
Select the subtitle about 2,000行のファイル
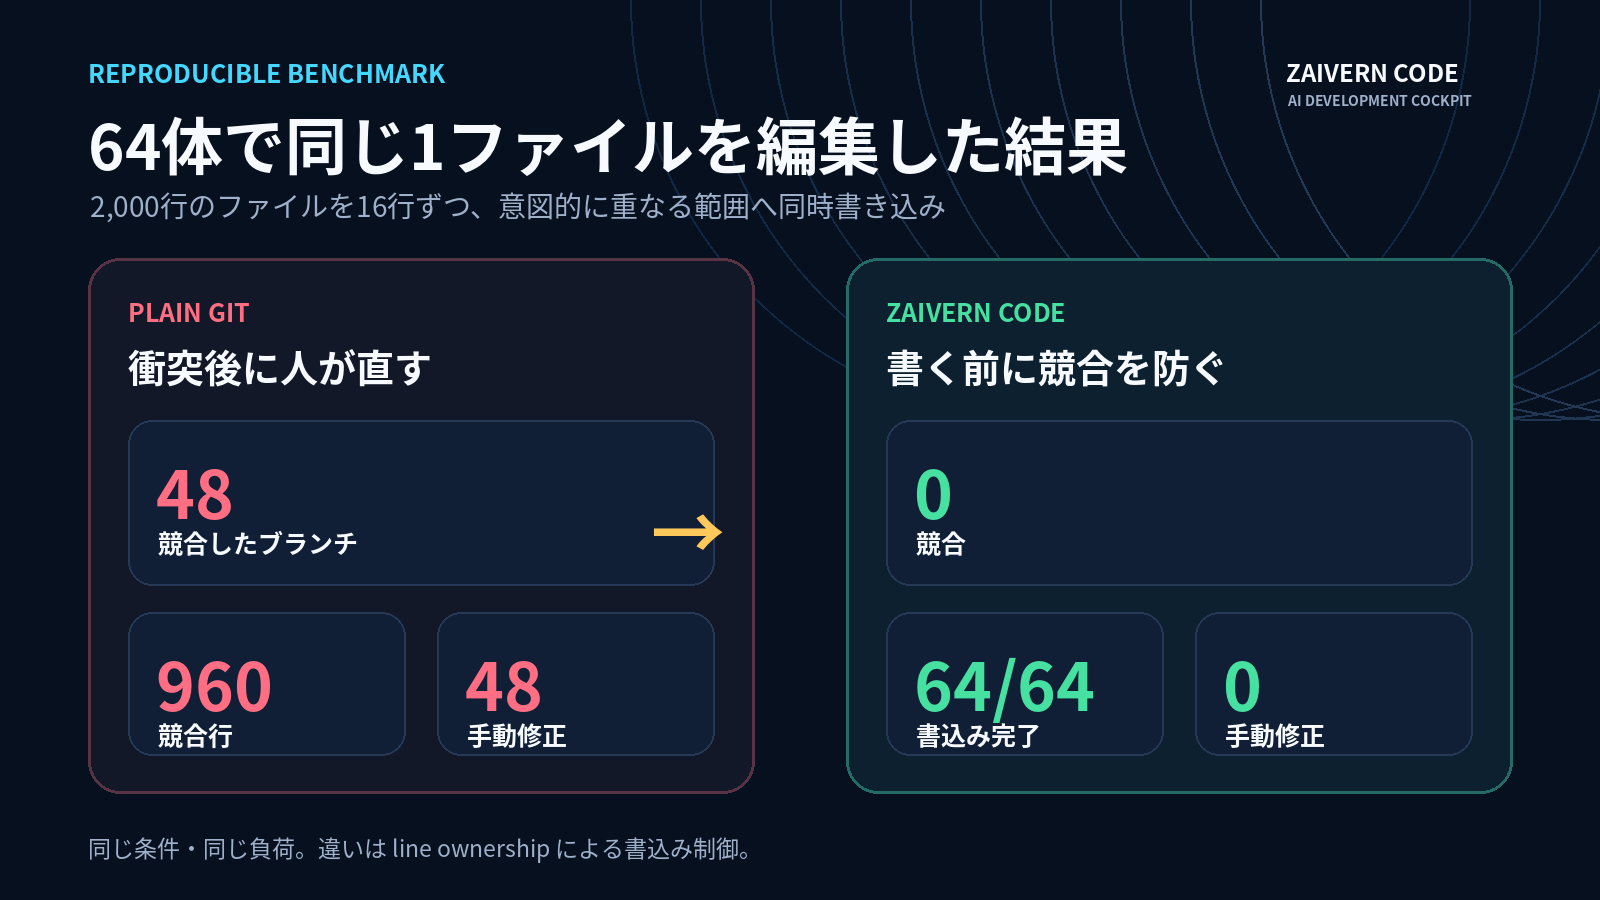517,206
